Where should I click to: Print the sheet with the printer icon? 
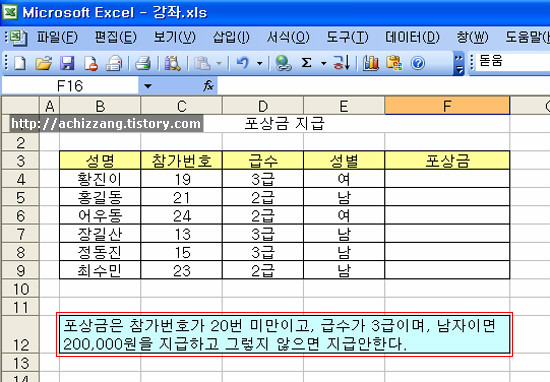coord(143,63)
